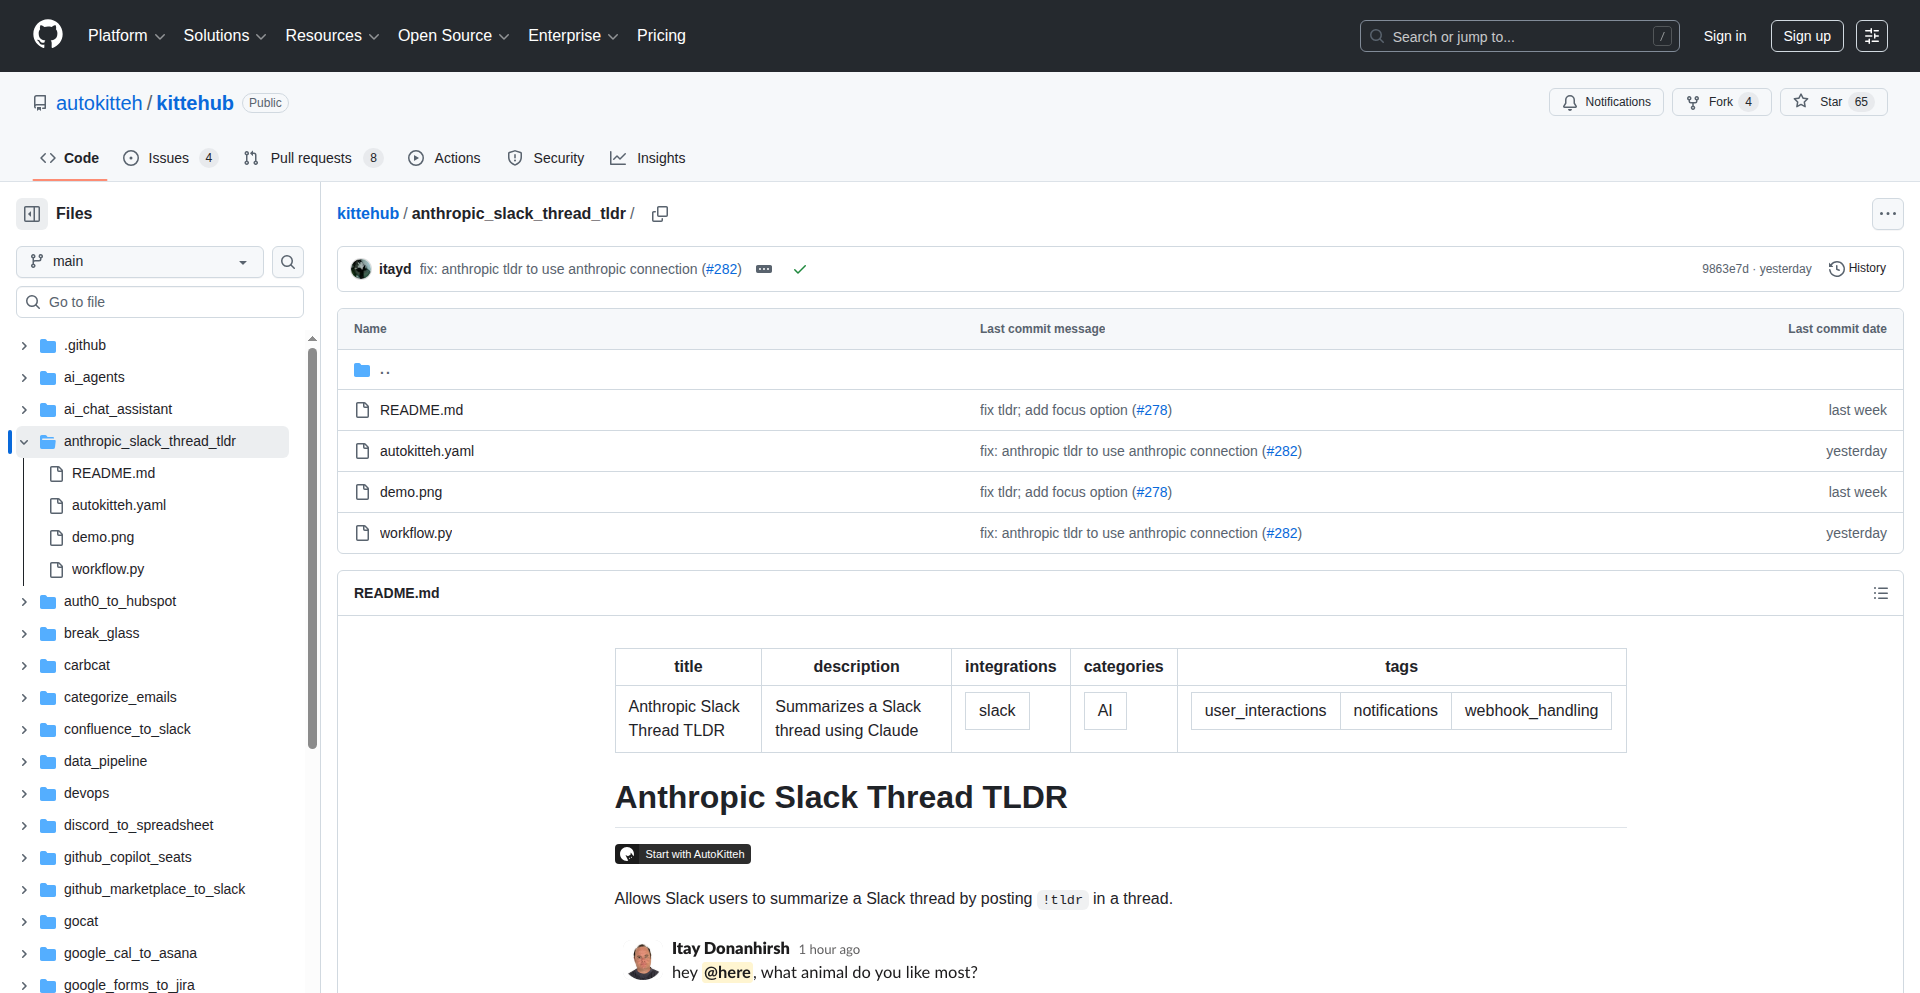
Task: Click the Sign up button
Action: [1806, 36]
